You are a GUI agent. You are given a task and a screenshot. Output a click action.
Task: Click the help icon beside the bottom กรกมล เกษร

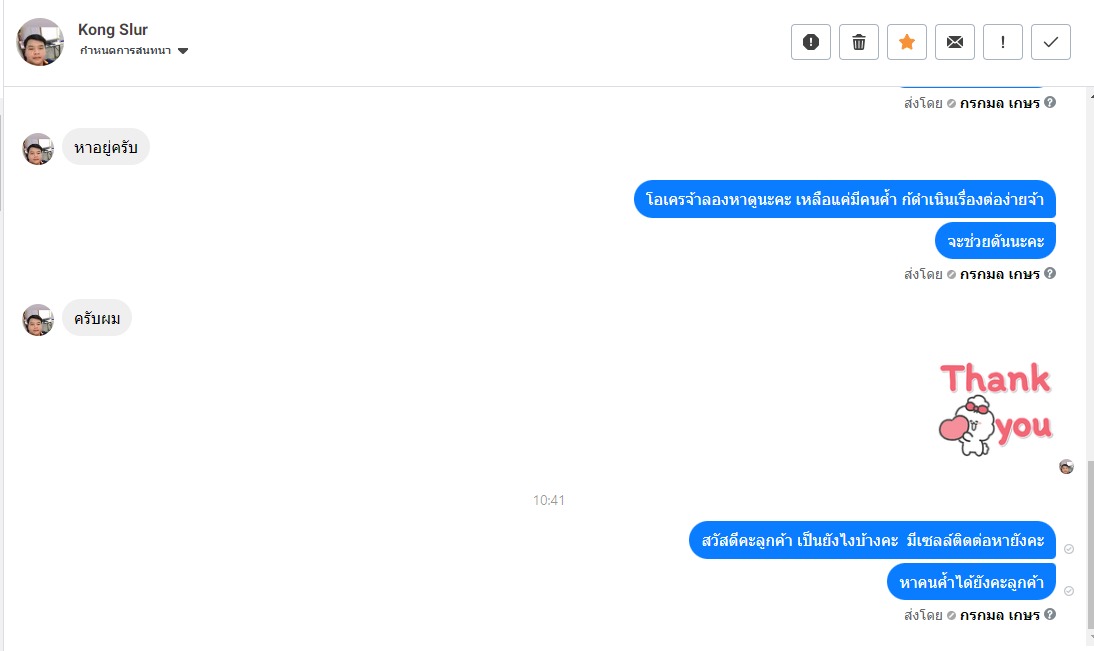pos(1050,615)
